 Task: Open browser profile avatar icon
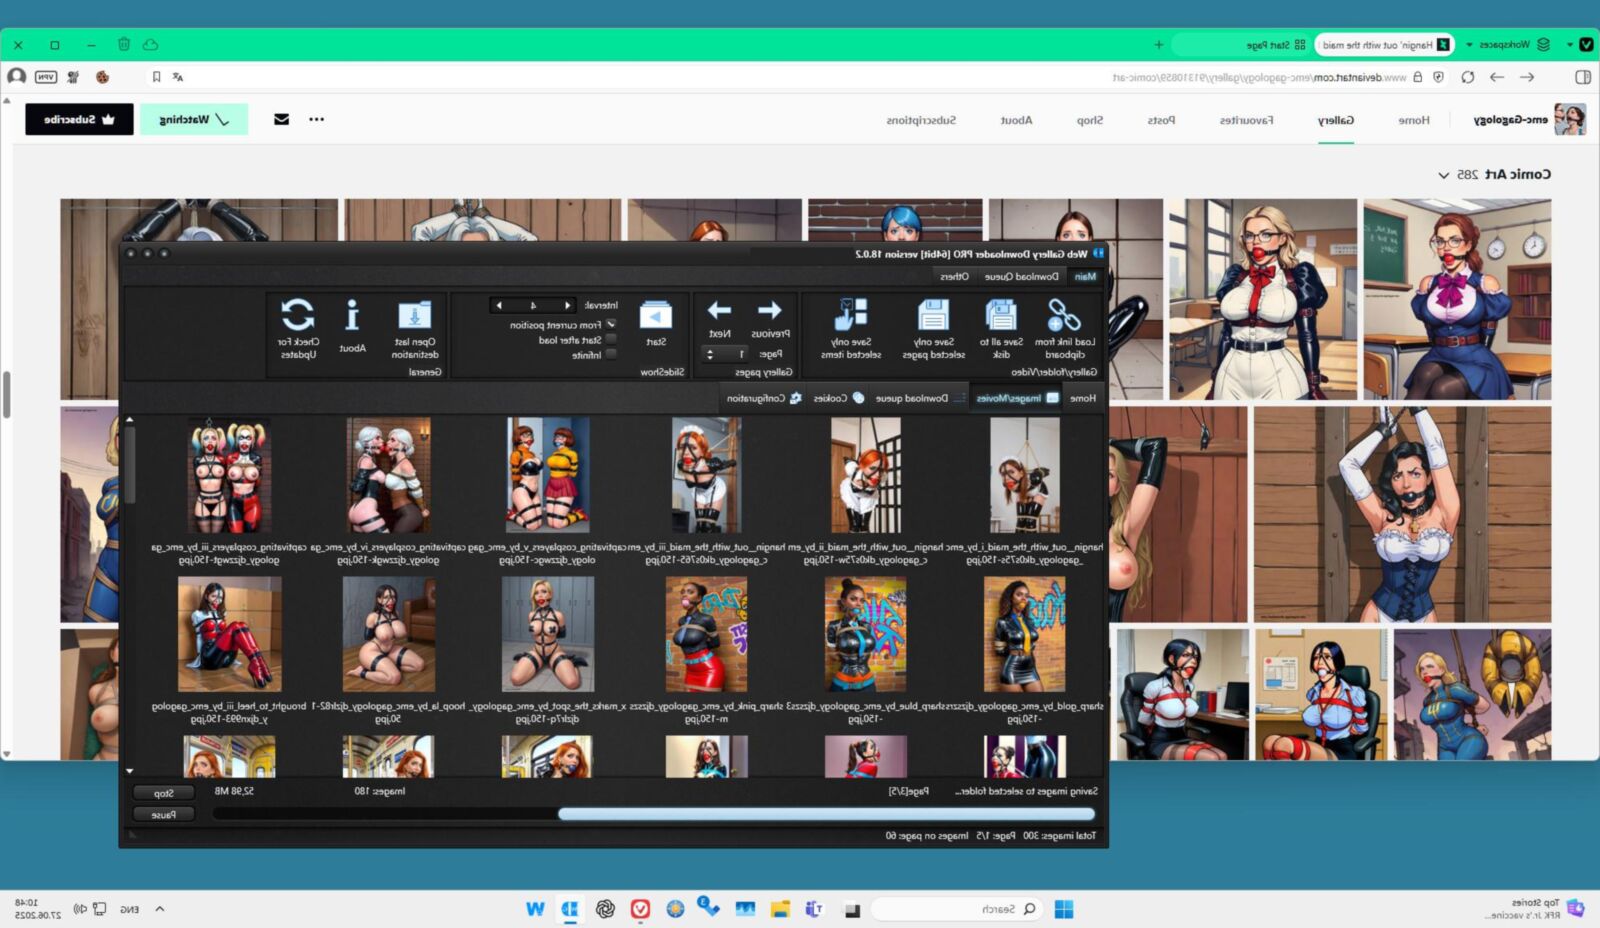[17, 77]
